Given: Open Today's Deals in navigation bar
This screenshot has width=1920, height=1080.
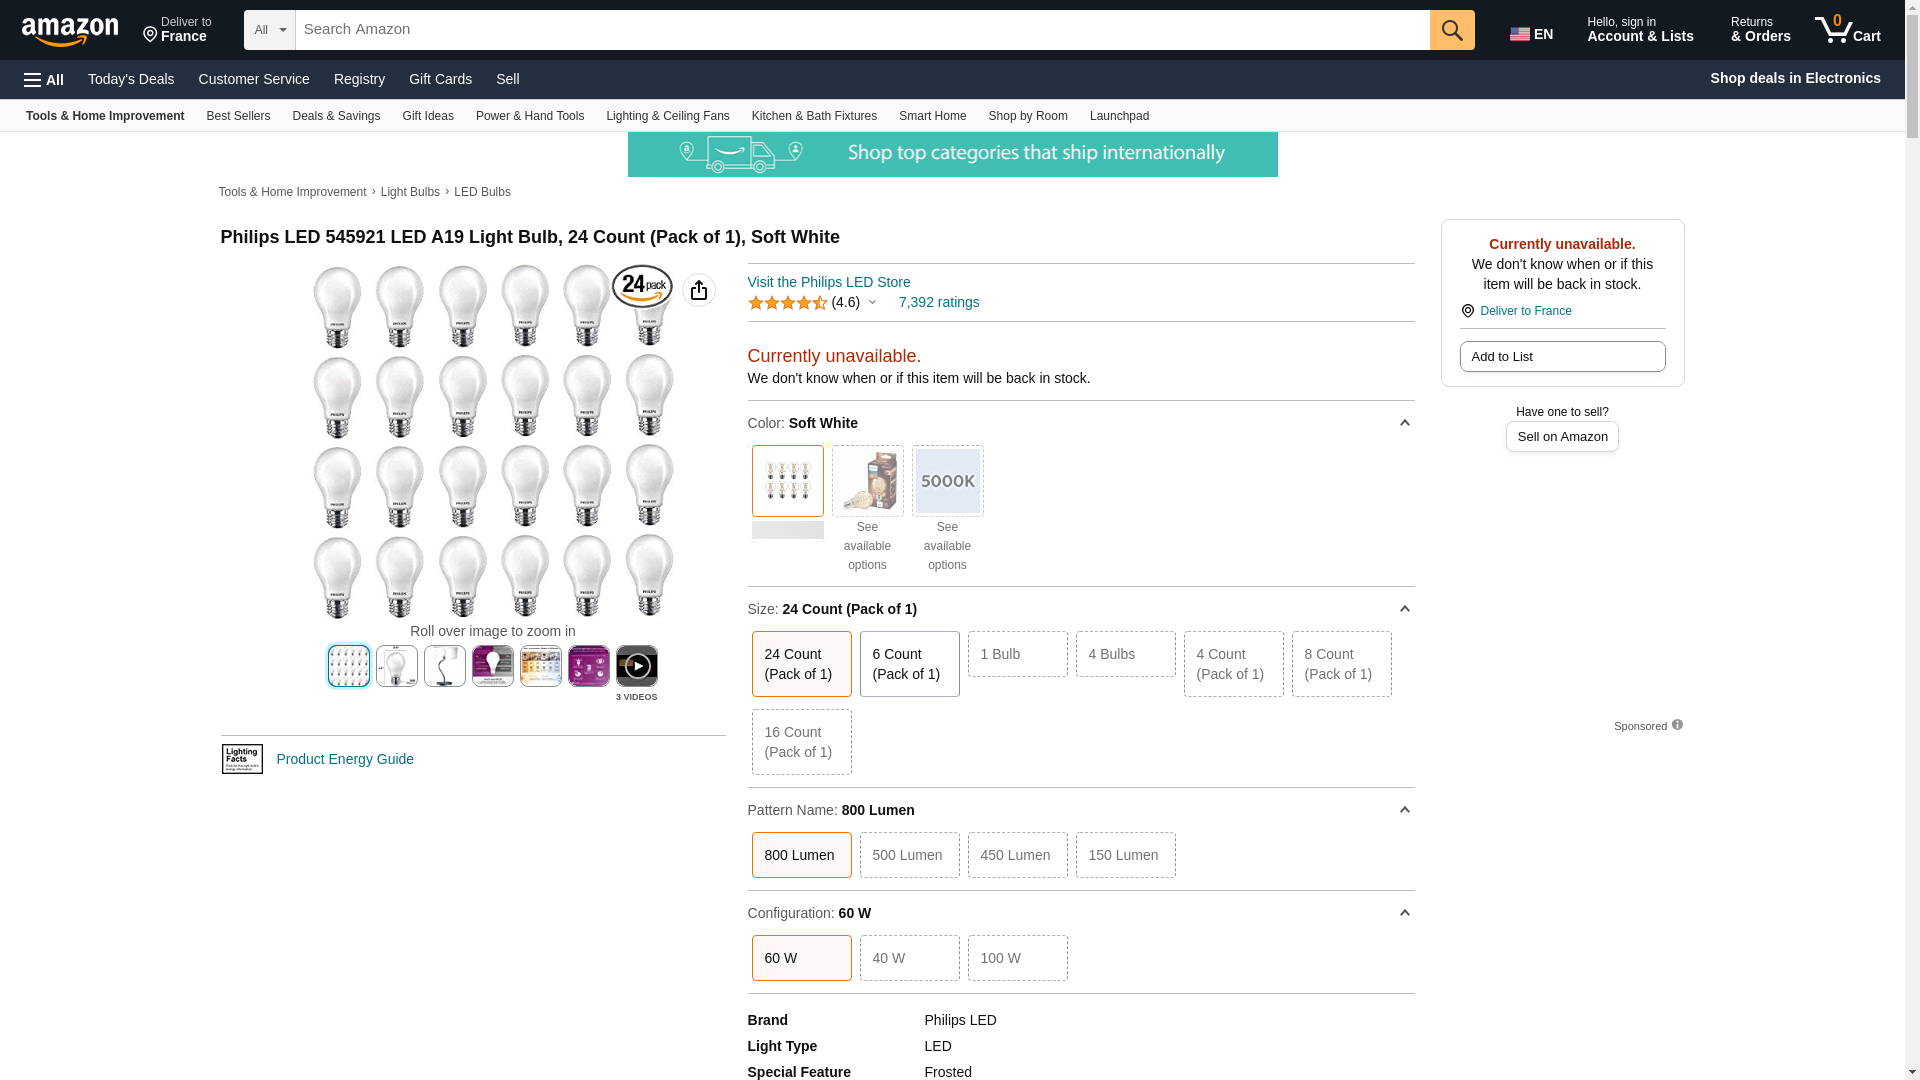Looking at the screenshot, I should (131, 79).
